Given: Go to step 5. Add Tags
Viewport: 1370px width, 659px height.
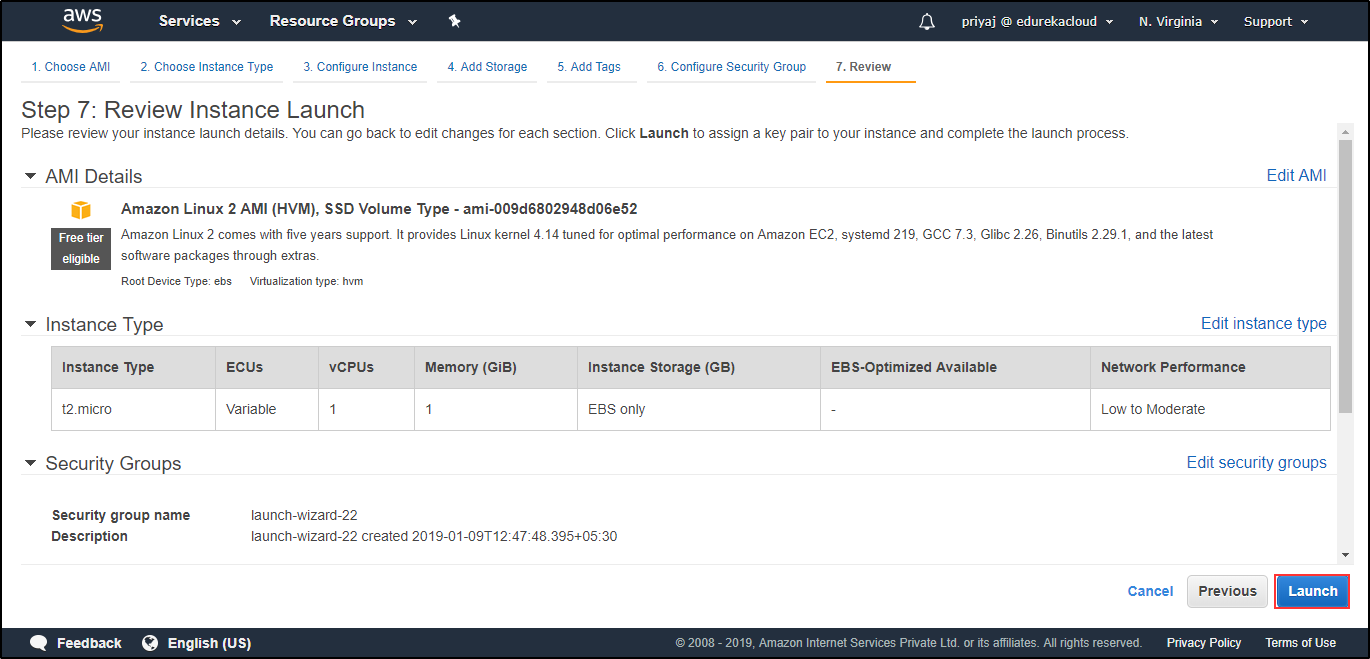Looking at the screenshot, I should point(589,67).
